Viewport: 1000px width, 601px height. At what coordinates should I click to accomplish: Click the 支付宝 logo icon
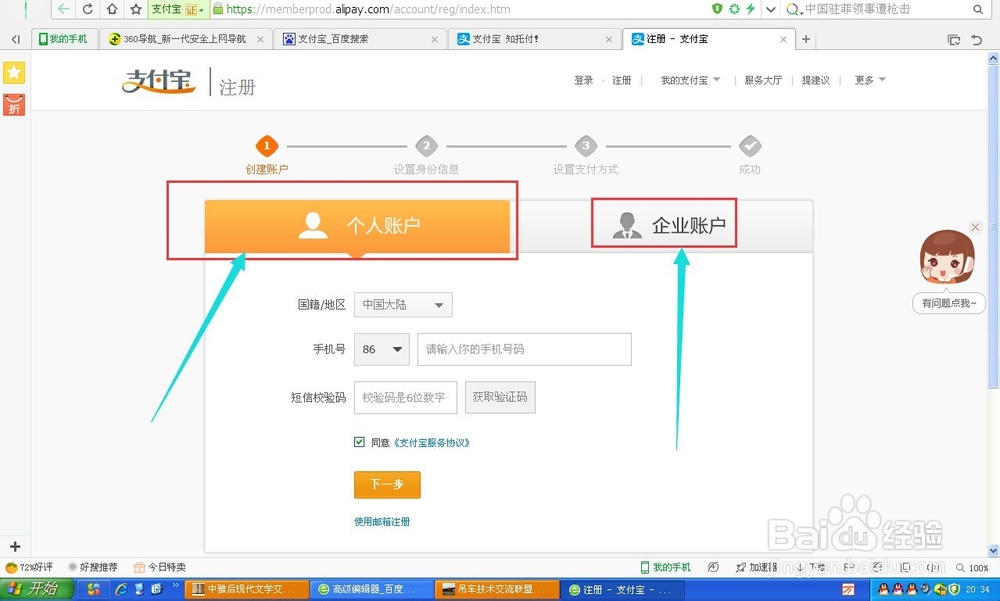(x=156, y=83)
